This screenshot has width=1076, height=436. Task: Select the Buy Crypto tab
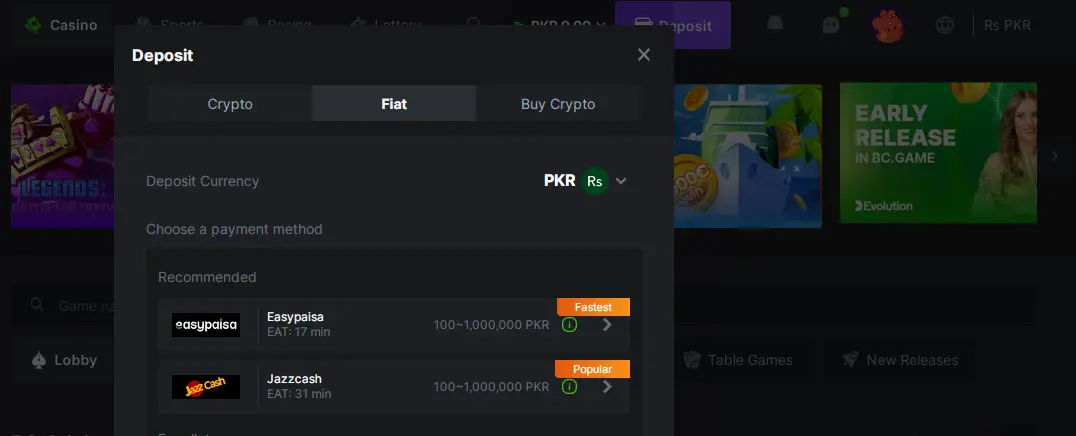pyautogui.click(x=558, y=104)
